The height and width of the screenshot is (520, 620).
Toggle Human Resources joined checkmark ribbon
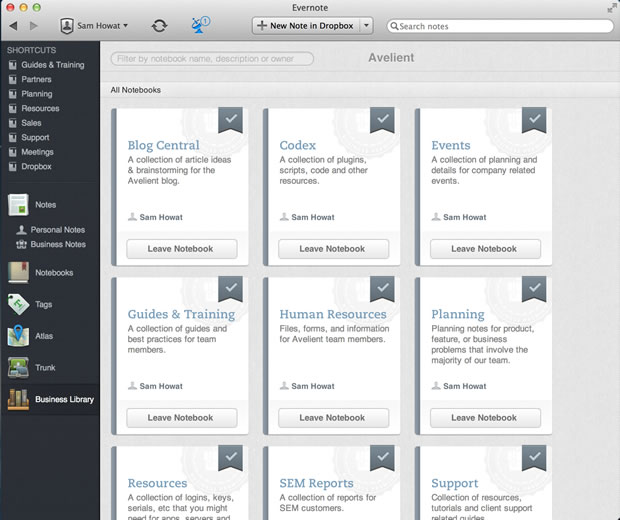coord(382,289)
